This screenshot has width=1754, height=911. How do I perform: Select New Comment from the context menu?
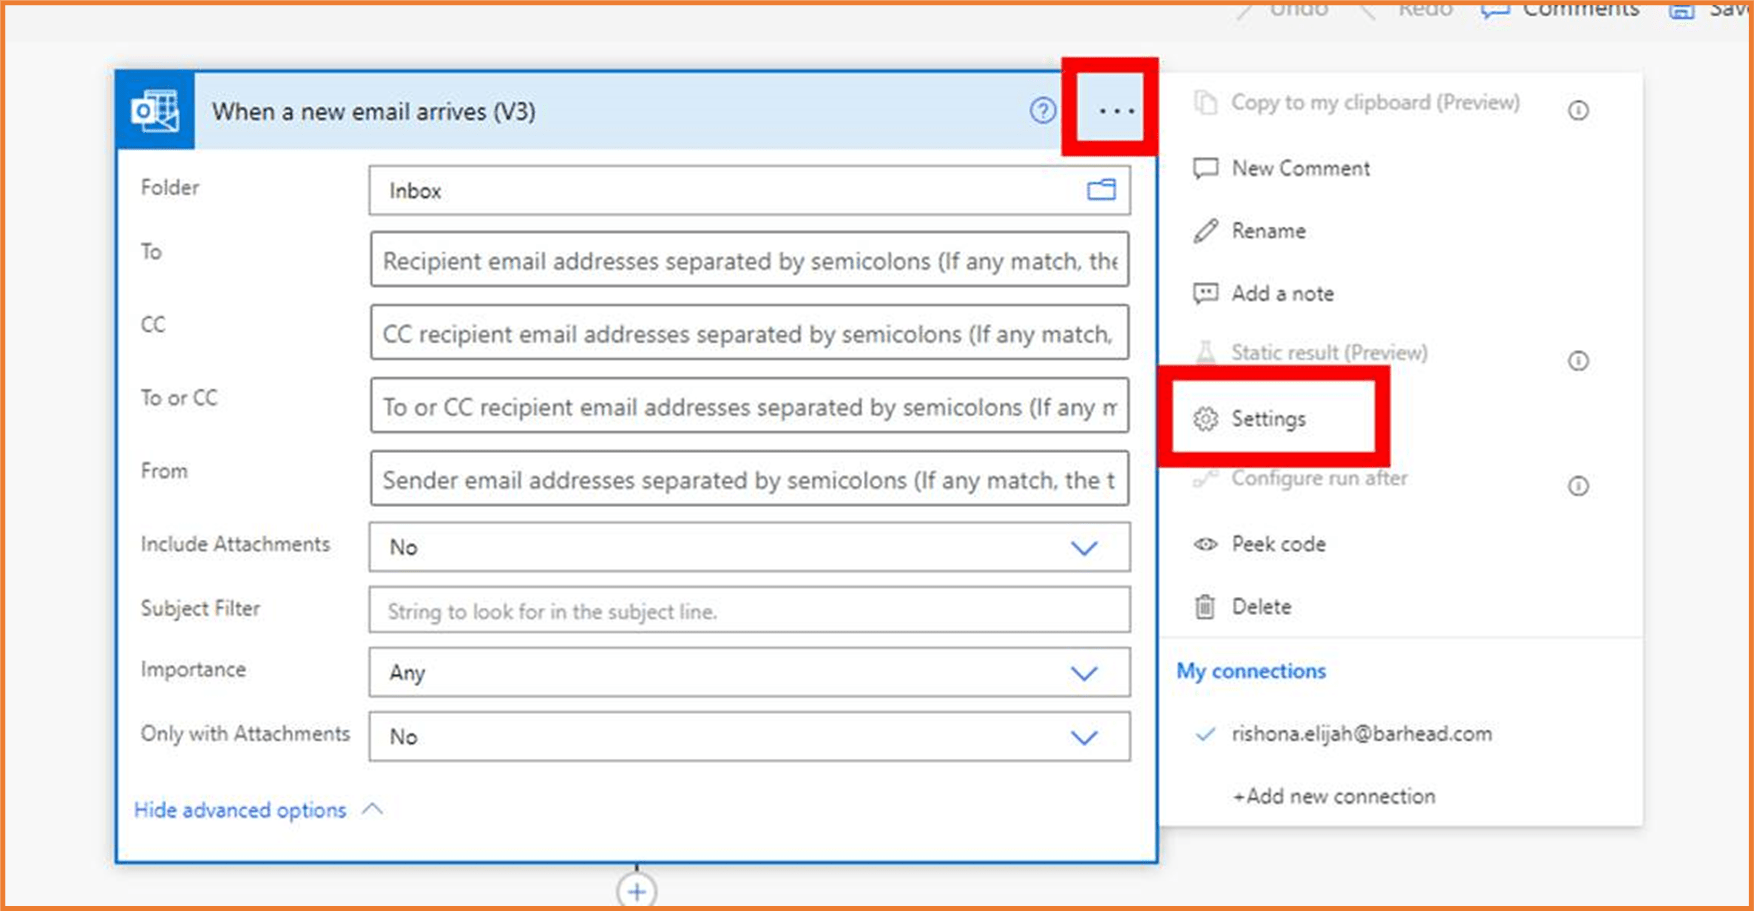(1300, 167)
